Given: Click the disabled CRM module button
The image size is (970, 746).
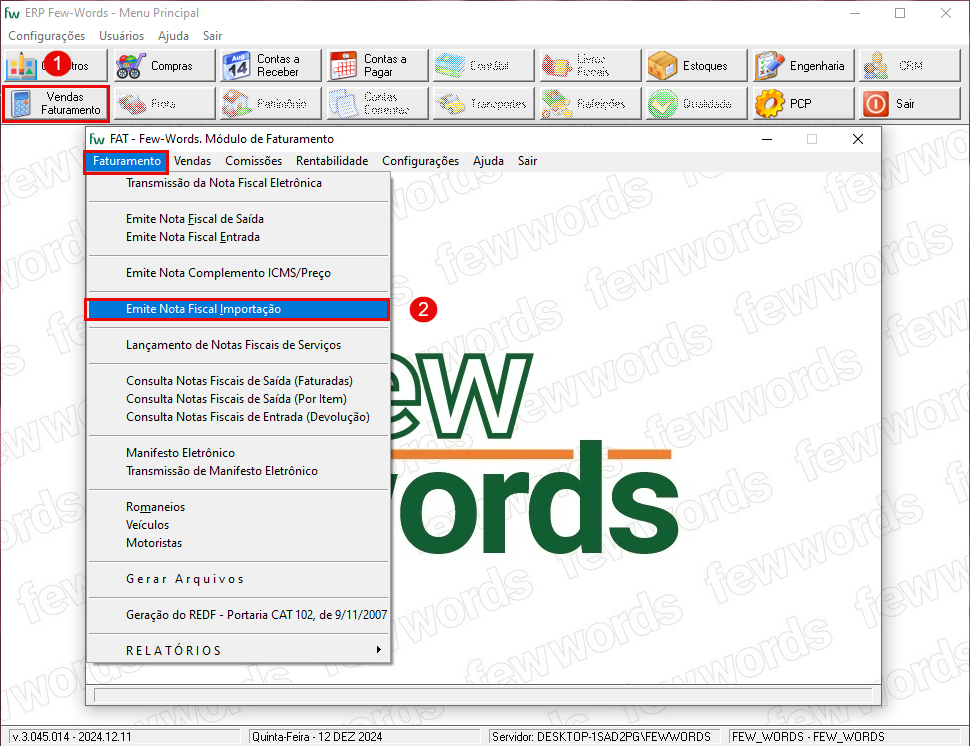Looking at the screenshot, I should pyautogui.click(x=909, y=66).
